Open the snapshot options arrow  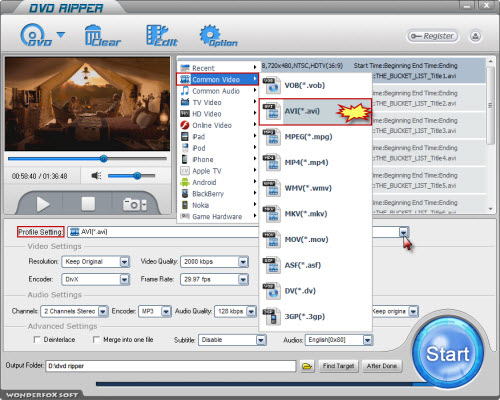[144, 205]
